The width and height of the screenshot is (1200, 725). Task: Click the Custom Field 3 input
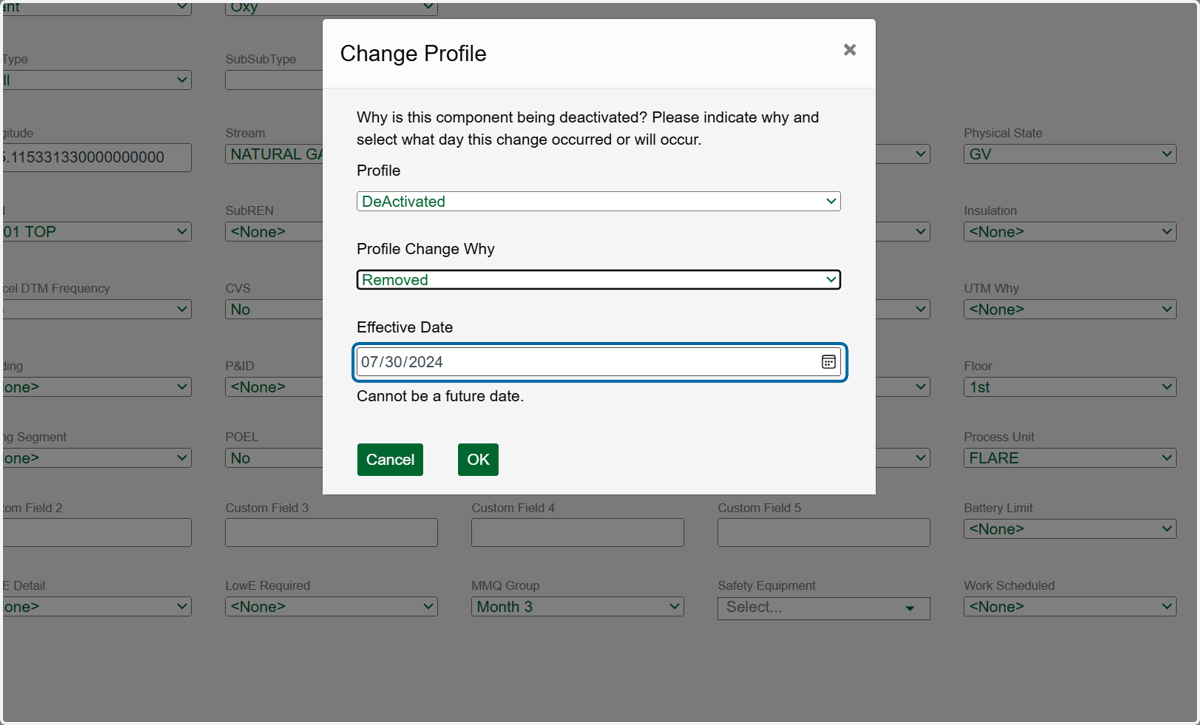coord(332,532)
